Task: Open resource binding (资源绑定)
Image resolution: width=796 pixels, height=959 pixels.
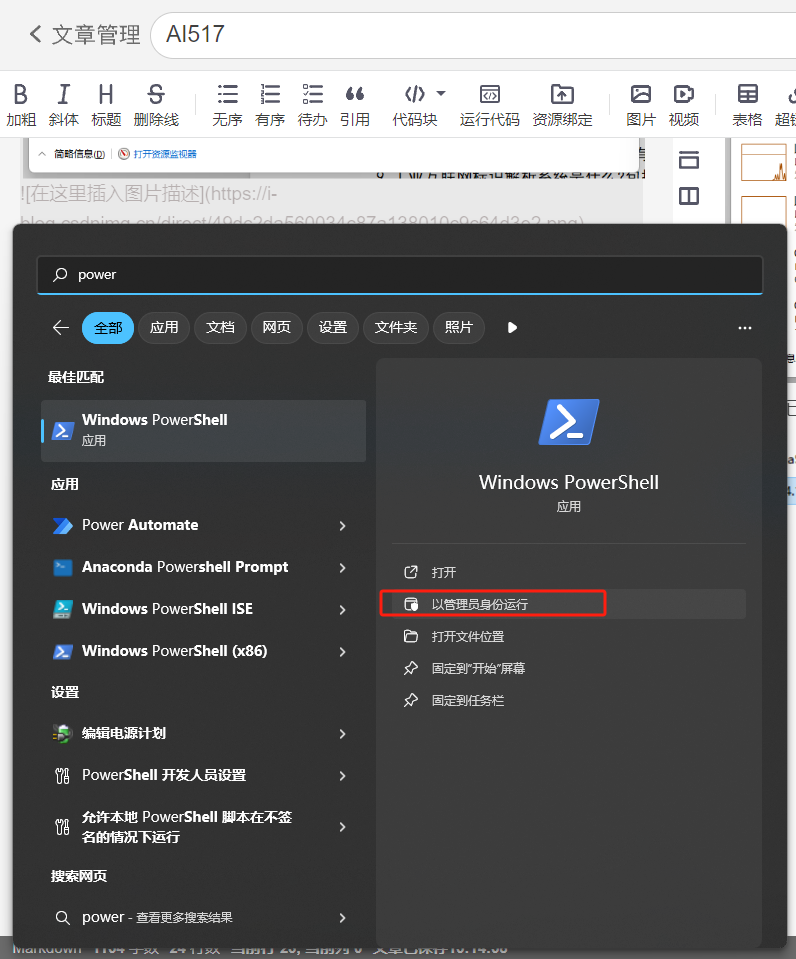Action: pos(562,105)
